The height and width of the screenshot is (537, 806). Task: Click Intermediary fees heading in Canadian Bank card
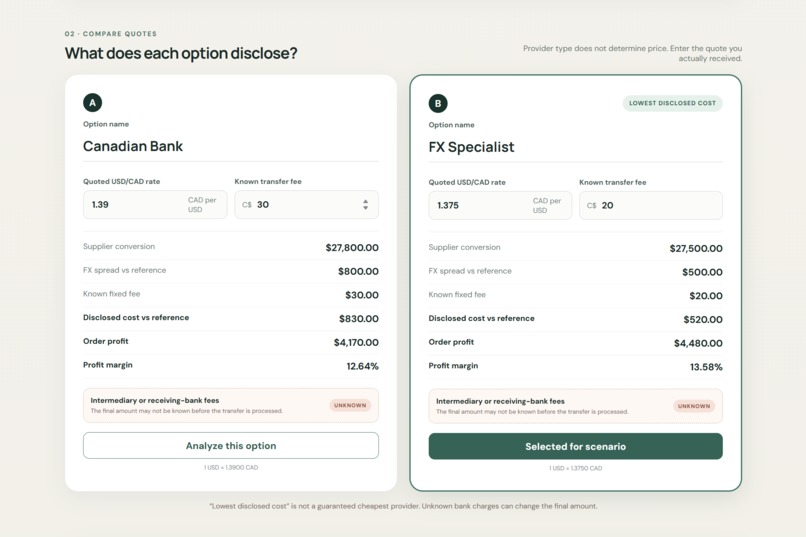tap(155, 400)
